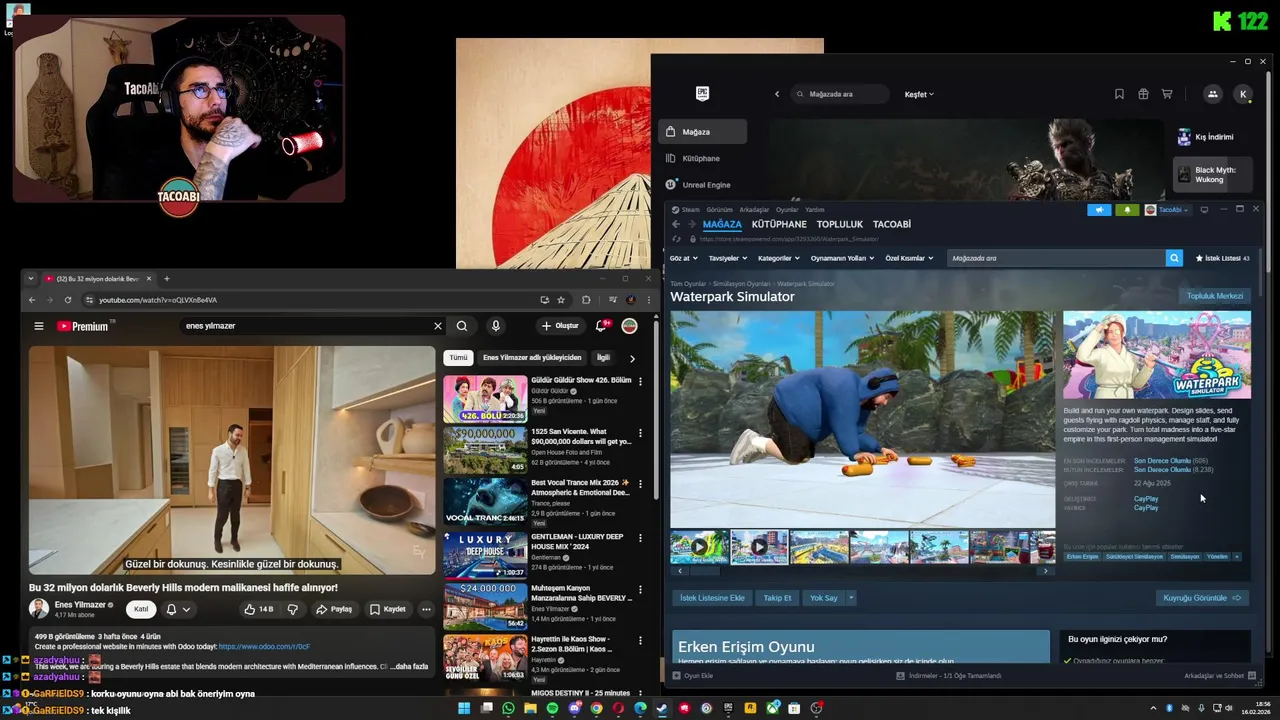Select Unreal Engine in Epic sidebar

pyautogui.click(x=706, y=185)
